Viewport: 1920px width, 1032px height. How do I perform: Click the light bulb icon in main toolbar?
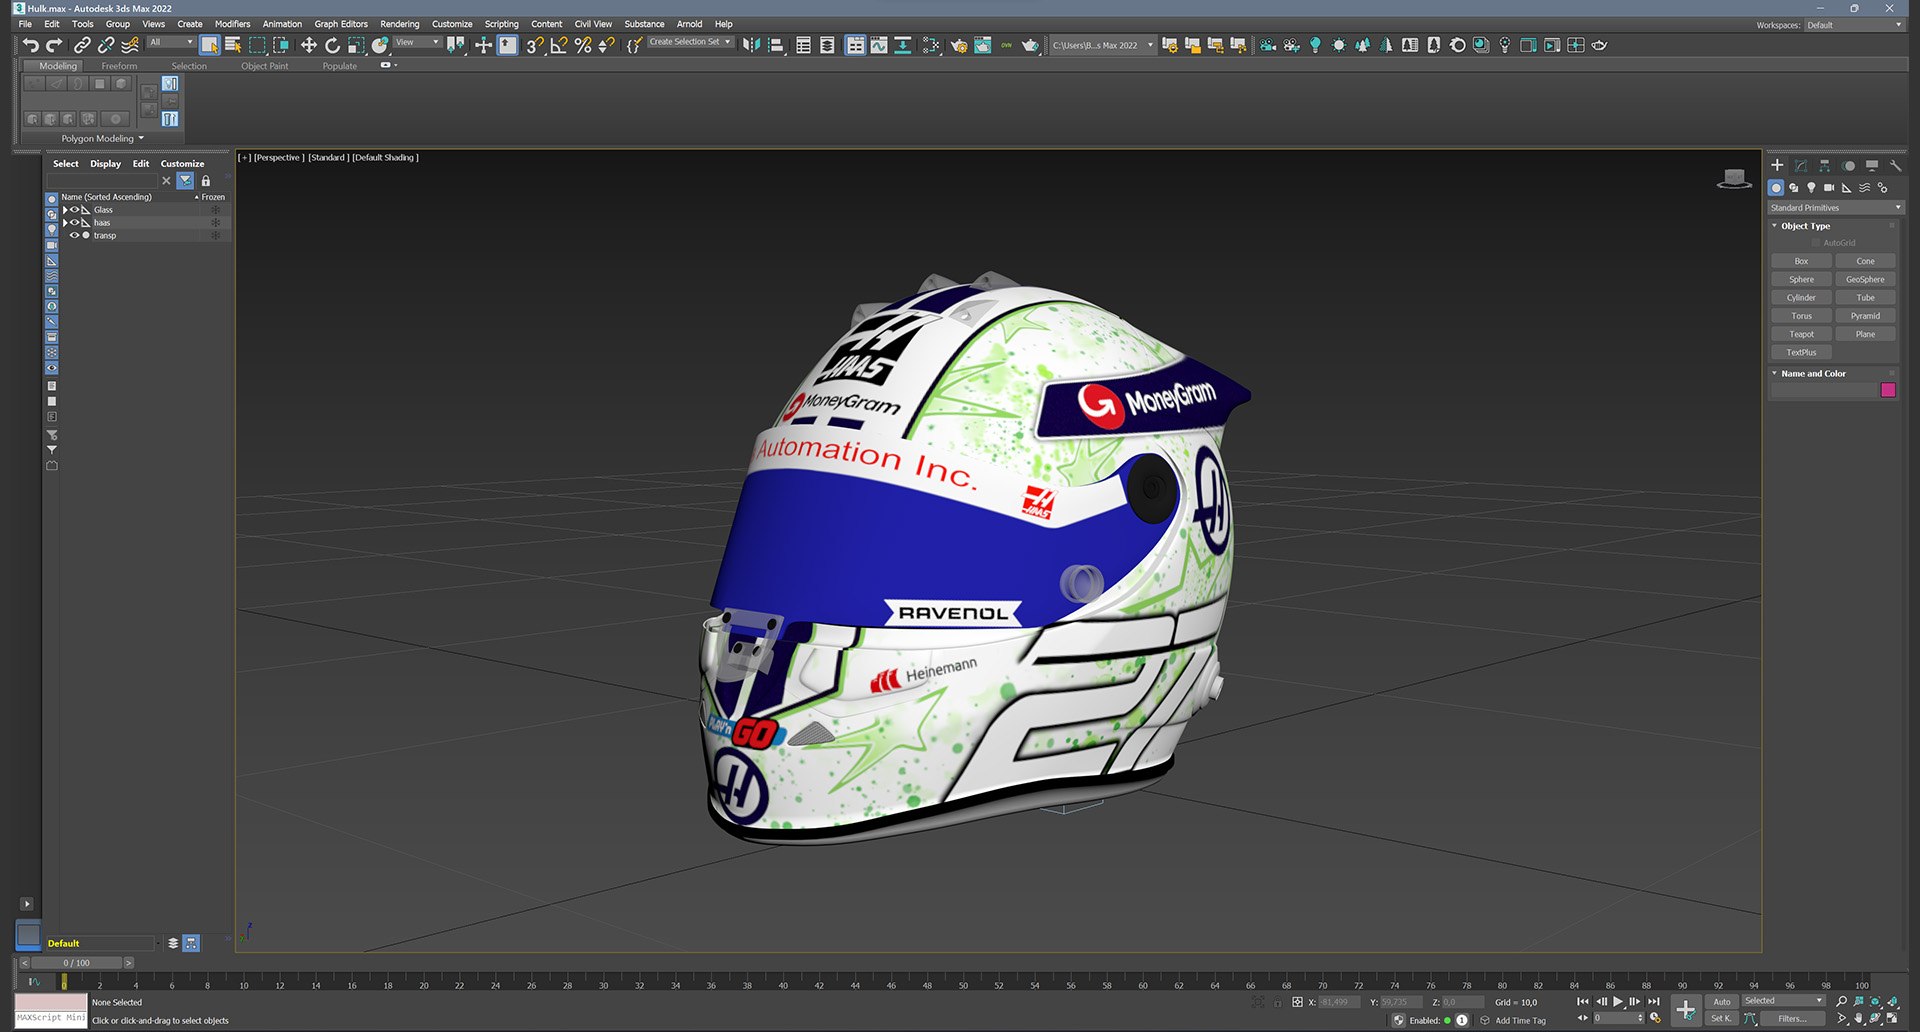pyautogui.click(x=1315, y=45)
